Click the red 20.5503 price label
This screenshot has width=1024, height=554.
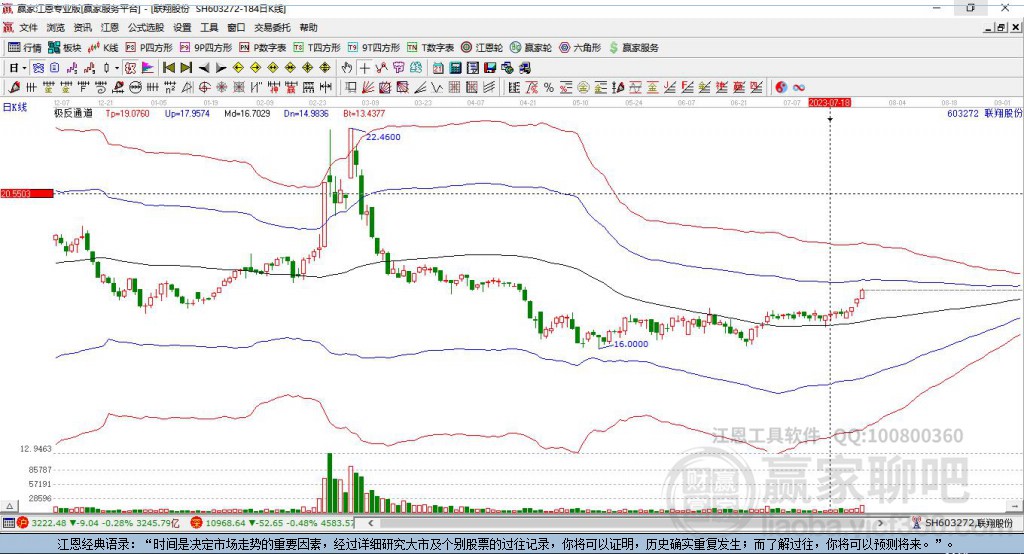(x=27, y=193)
